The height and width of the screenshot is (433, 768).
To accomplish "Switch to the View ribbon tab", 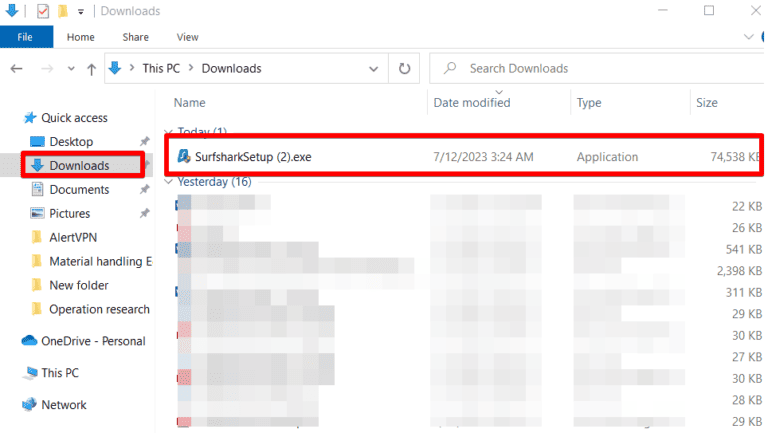I will coord(188,37).
